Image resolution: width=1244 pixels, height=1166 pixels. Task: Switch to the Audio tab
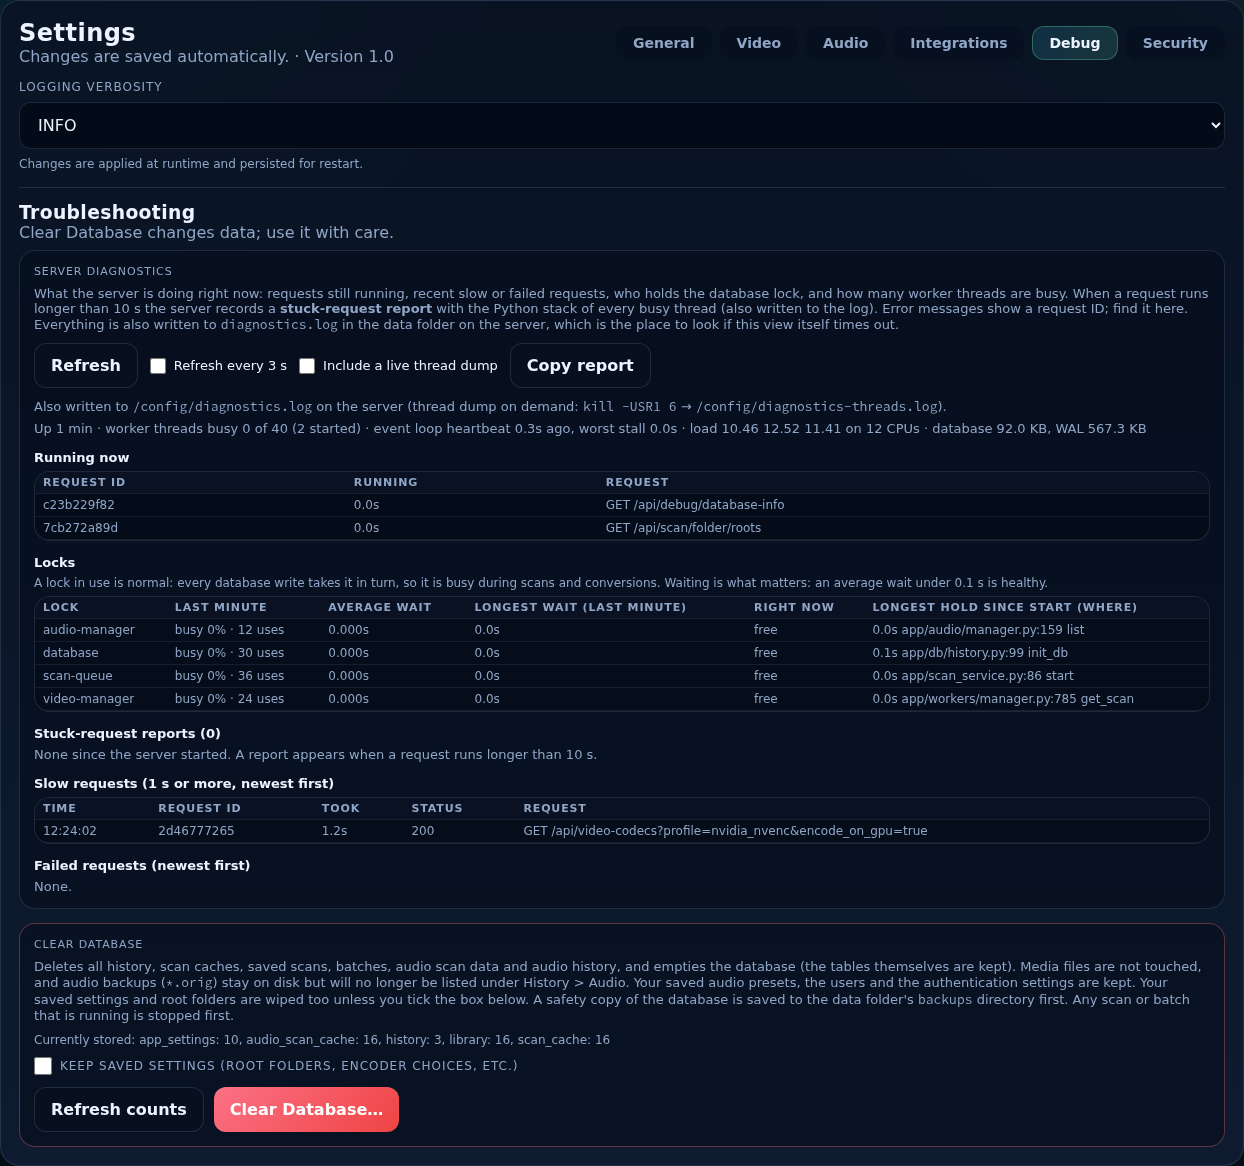[845, 43]
